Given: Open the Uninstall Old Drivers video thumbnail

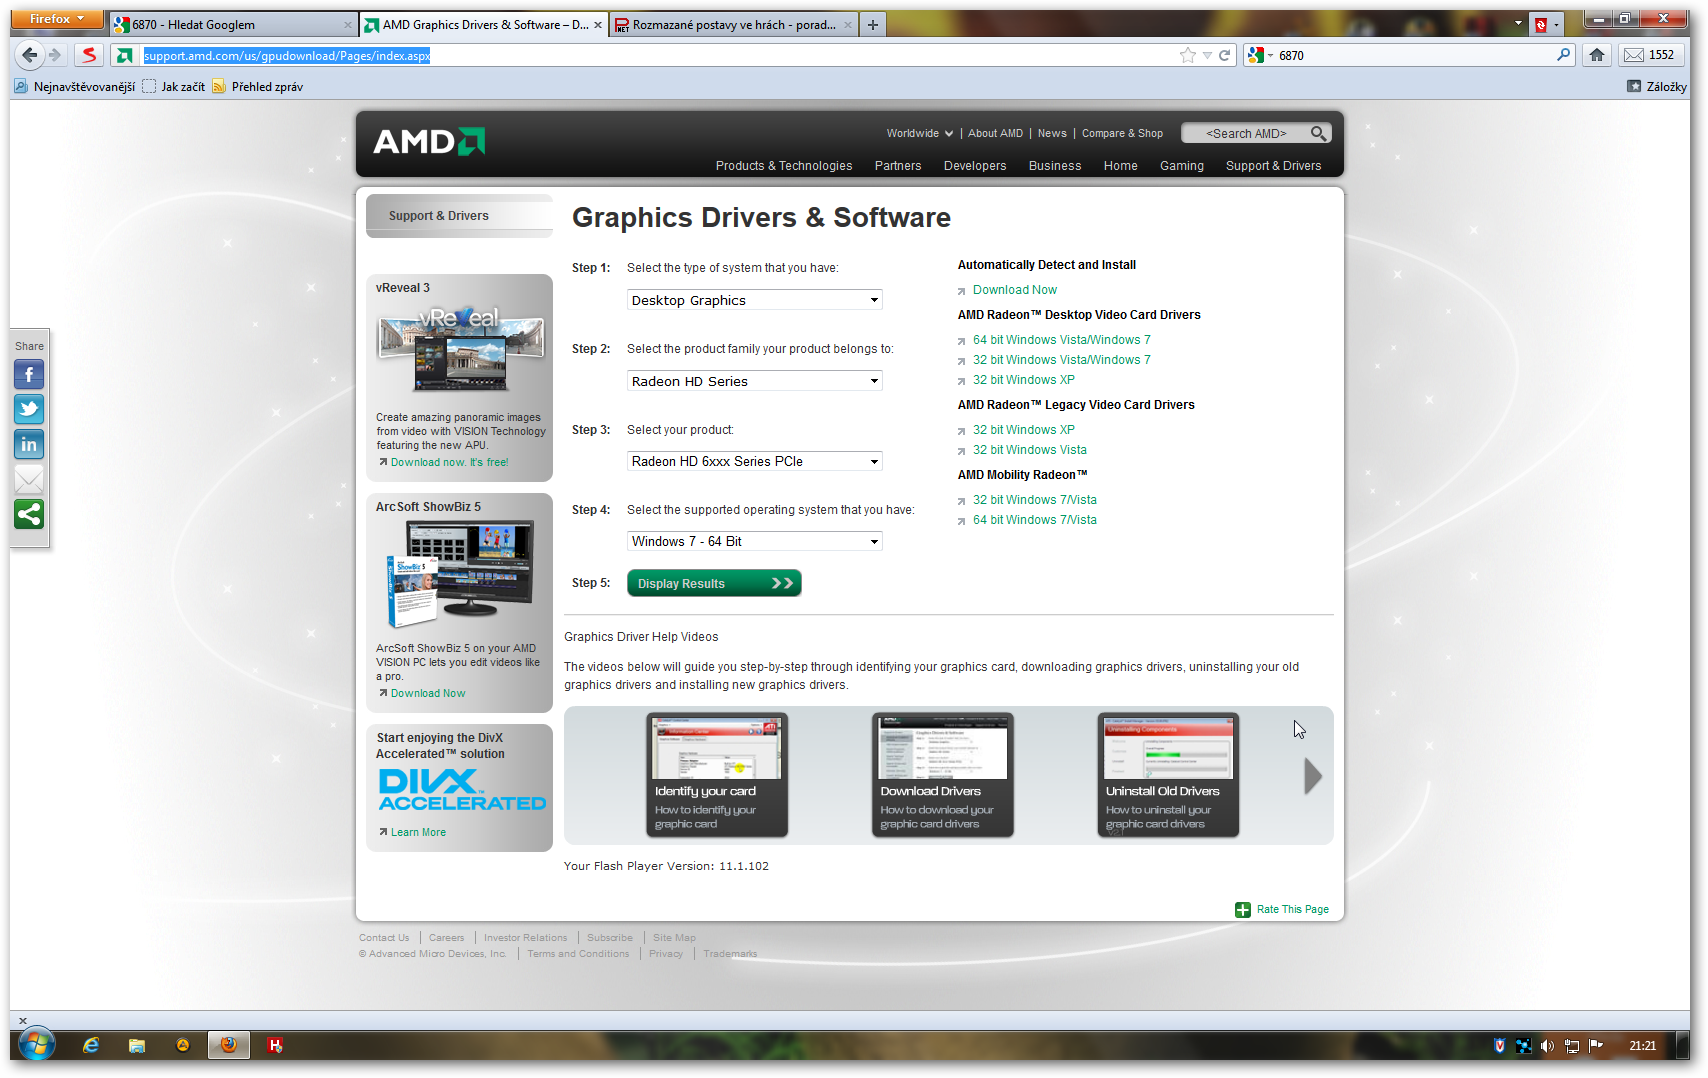Looking at the screenshot, I should [1168, 774].
